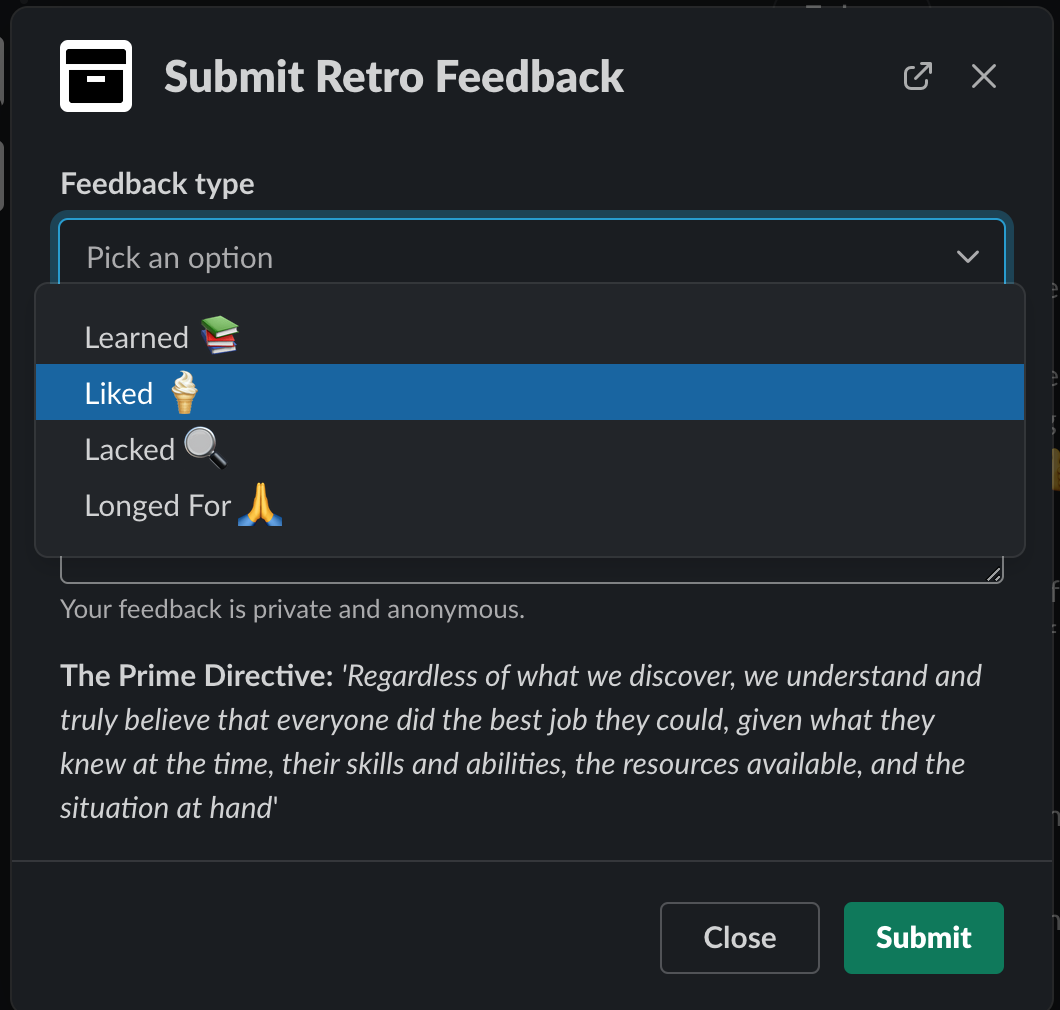
Task: Click the Feedback type field label
Action: [157, 184]
